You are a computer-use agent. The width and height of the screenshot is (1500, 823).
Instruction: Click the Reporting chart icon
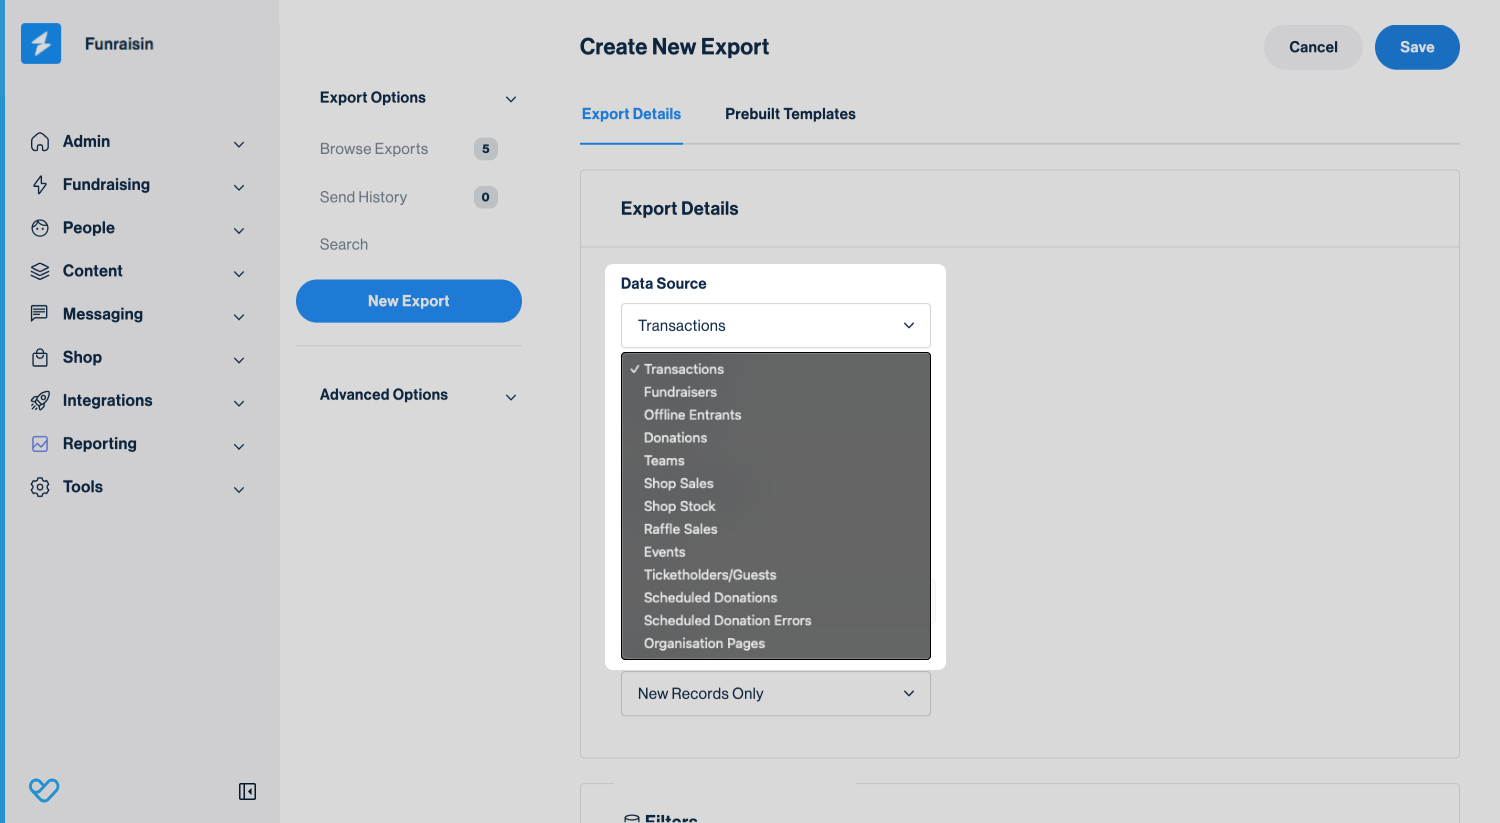[x=40, y=444]
